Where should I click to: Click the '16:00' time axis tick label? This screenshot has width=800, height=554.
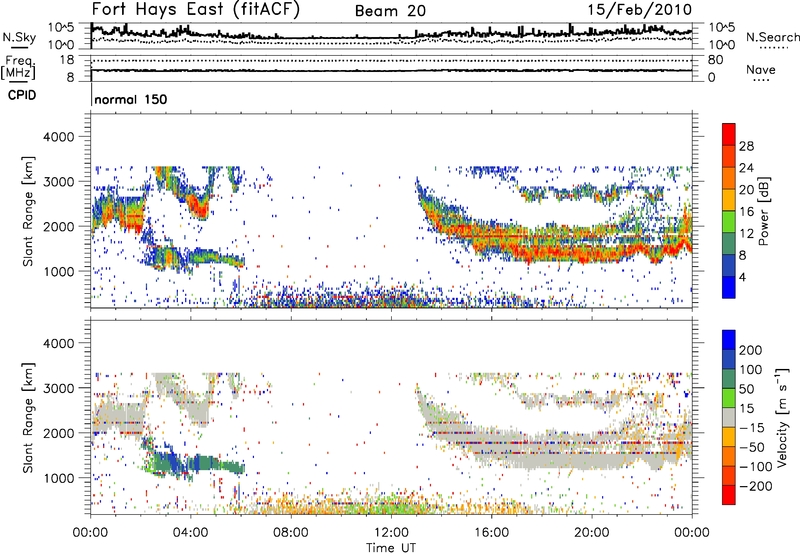coord(491,533)
